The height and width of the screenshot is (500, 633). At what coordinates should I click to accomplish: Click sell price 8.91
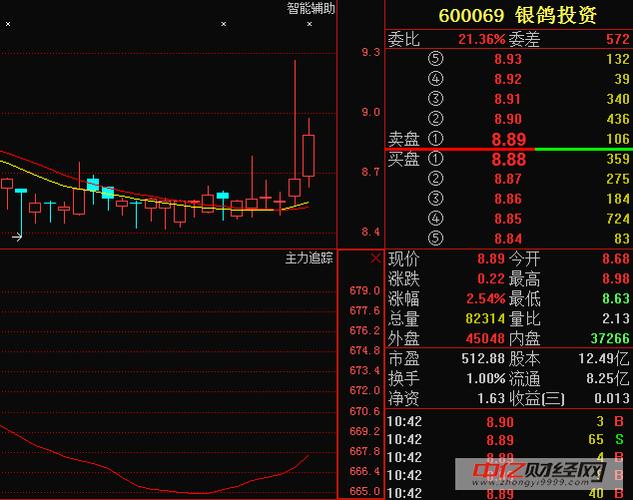point(508,99)
